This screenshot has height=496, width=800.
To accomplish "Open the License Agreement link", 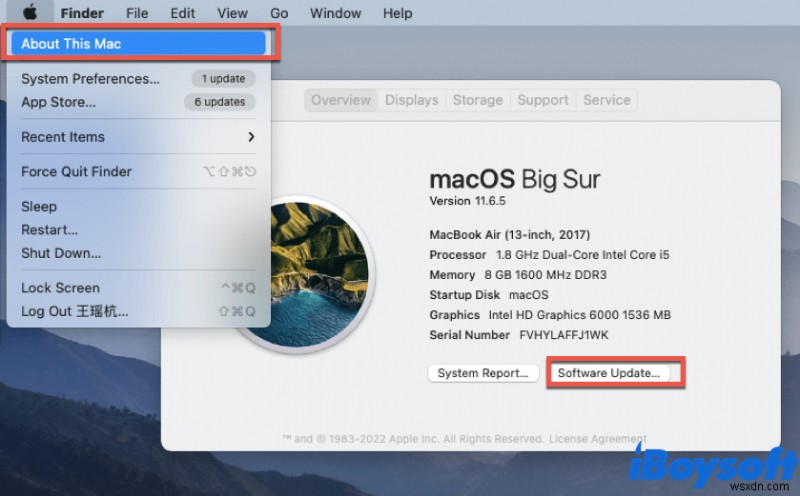I will tap(597, 439).
